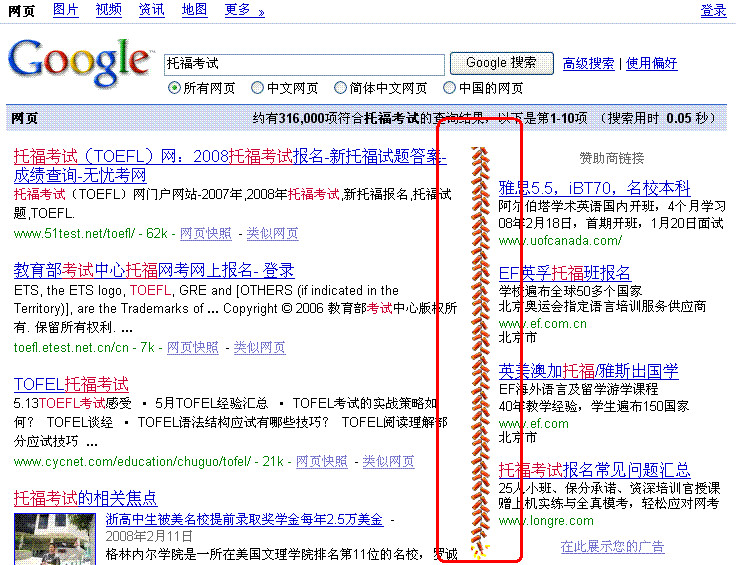
Task: Click the www.longre.com ad URL
Action: point(546,520)
